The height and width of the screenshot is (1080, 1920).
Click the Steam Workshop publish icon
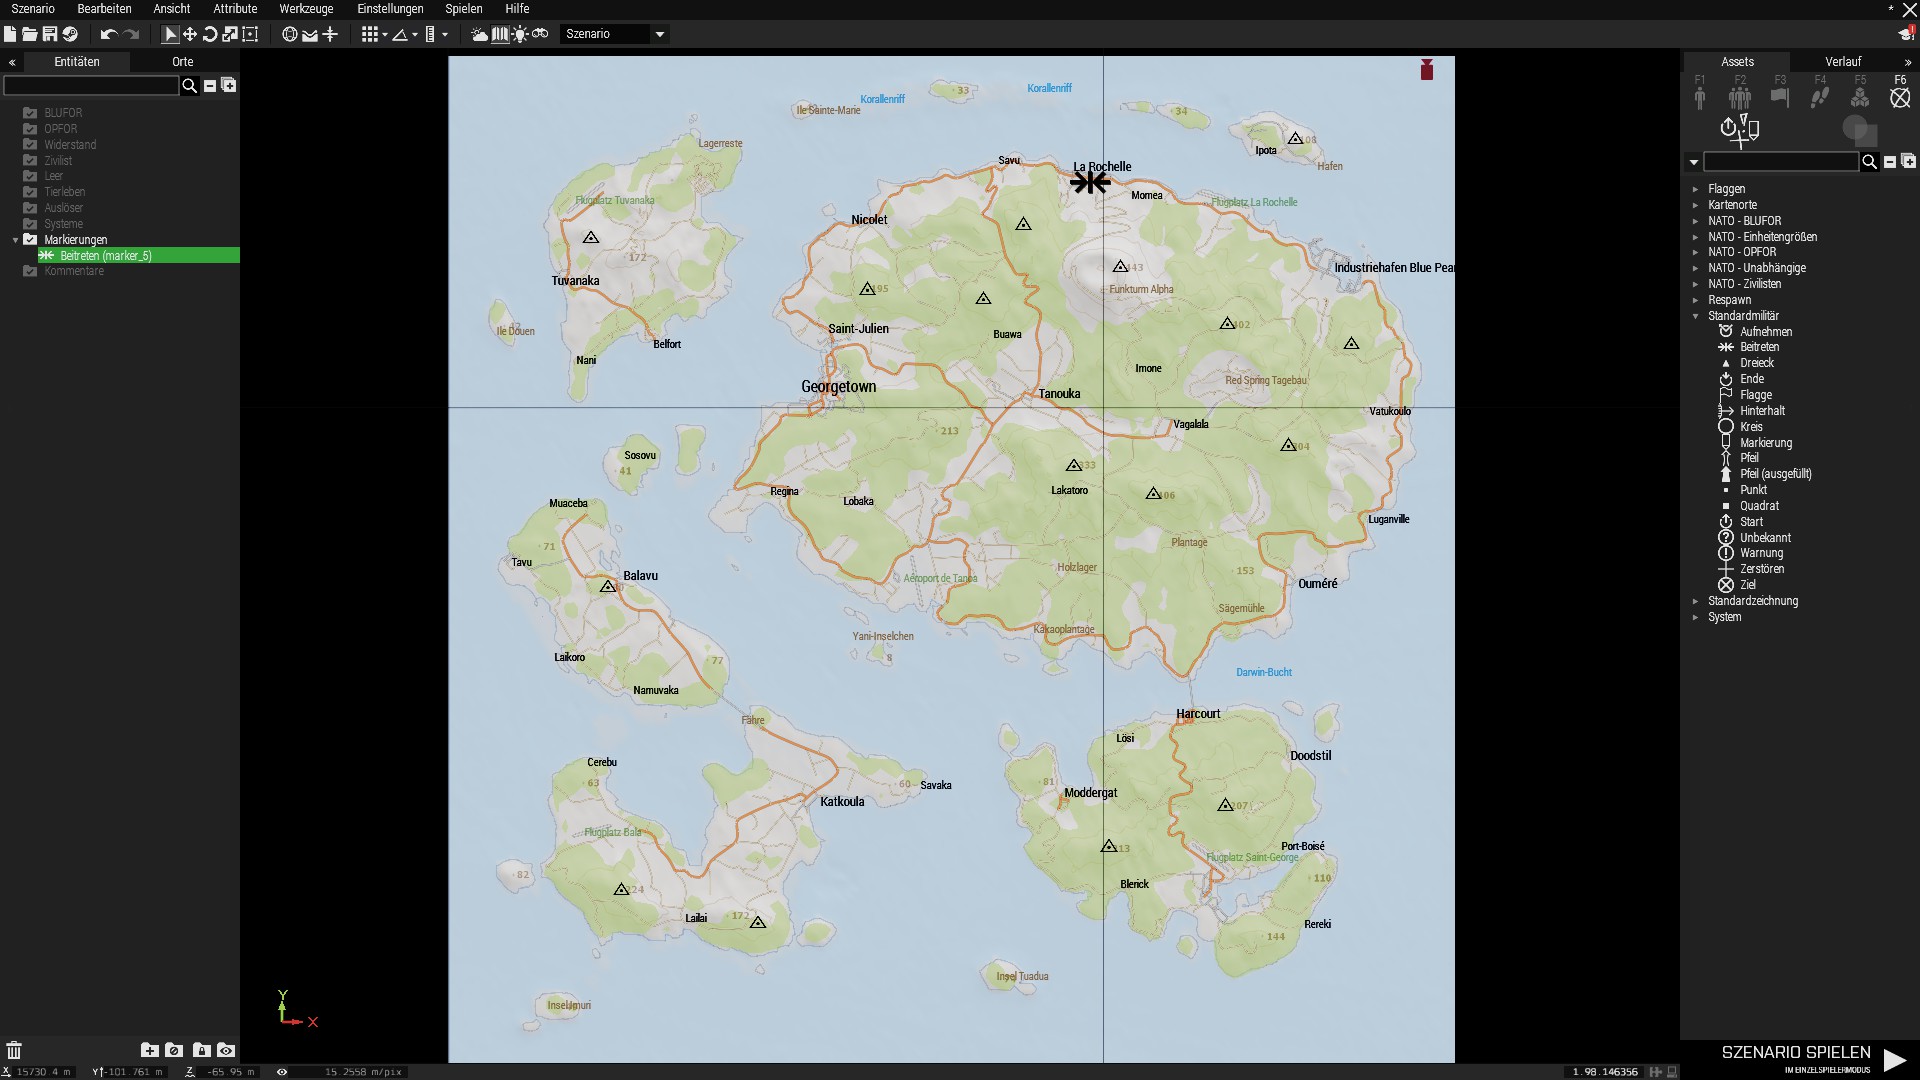pyautogui.click(x=70, y=34)
